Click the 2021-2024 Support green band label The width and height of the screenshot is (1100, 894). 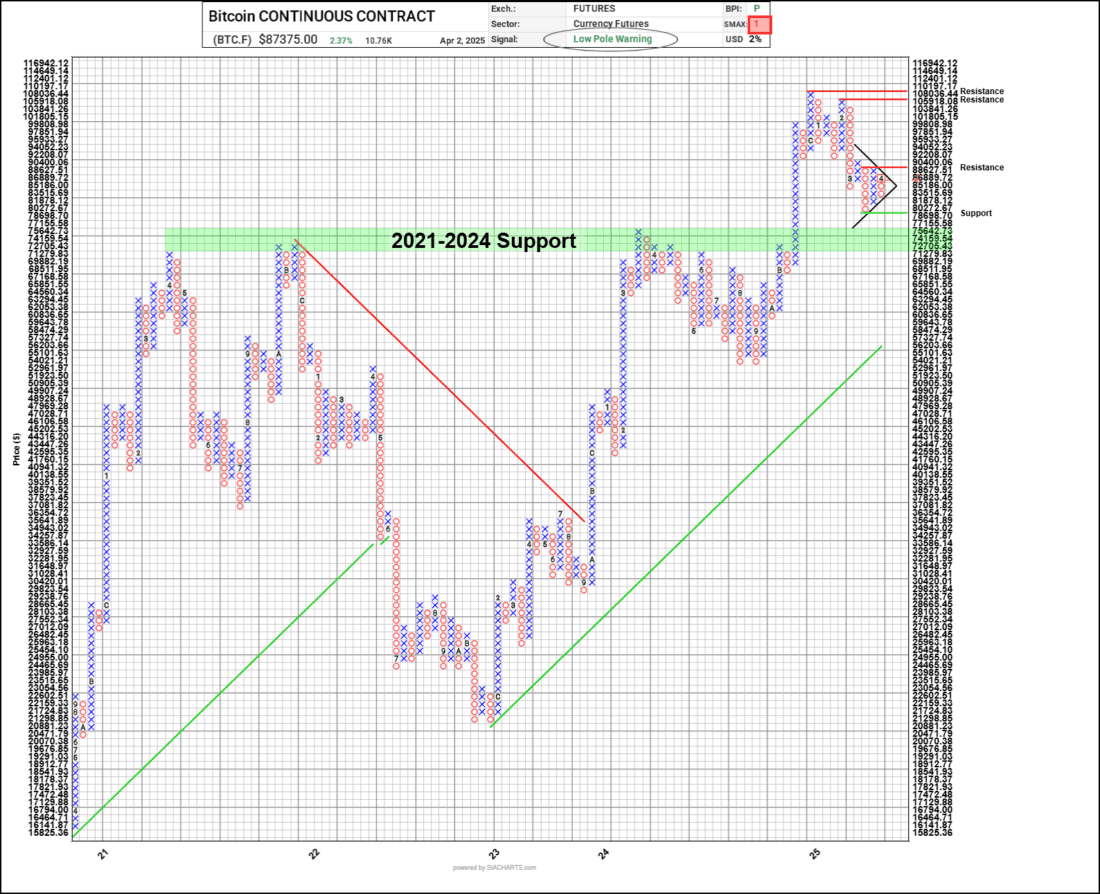pos(483,241)
